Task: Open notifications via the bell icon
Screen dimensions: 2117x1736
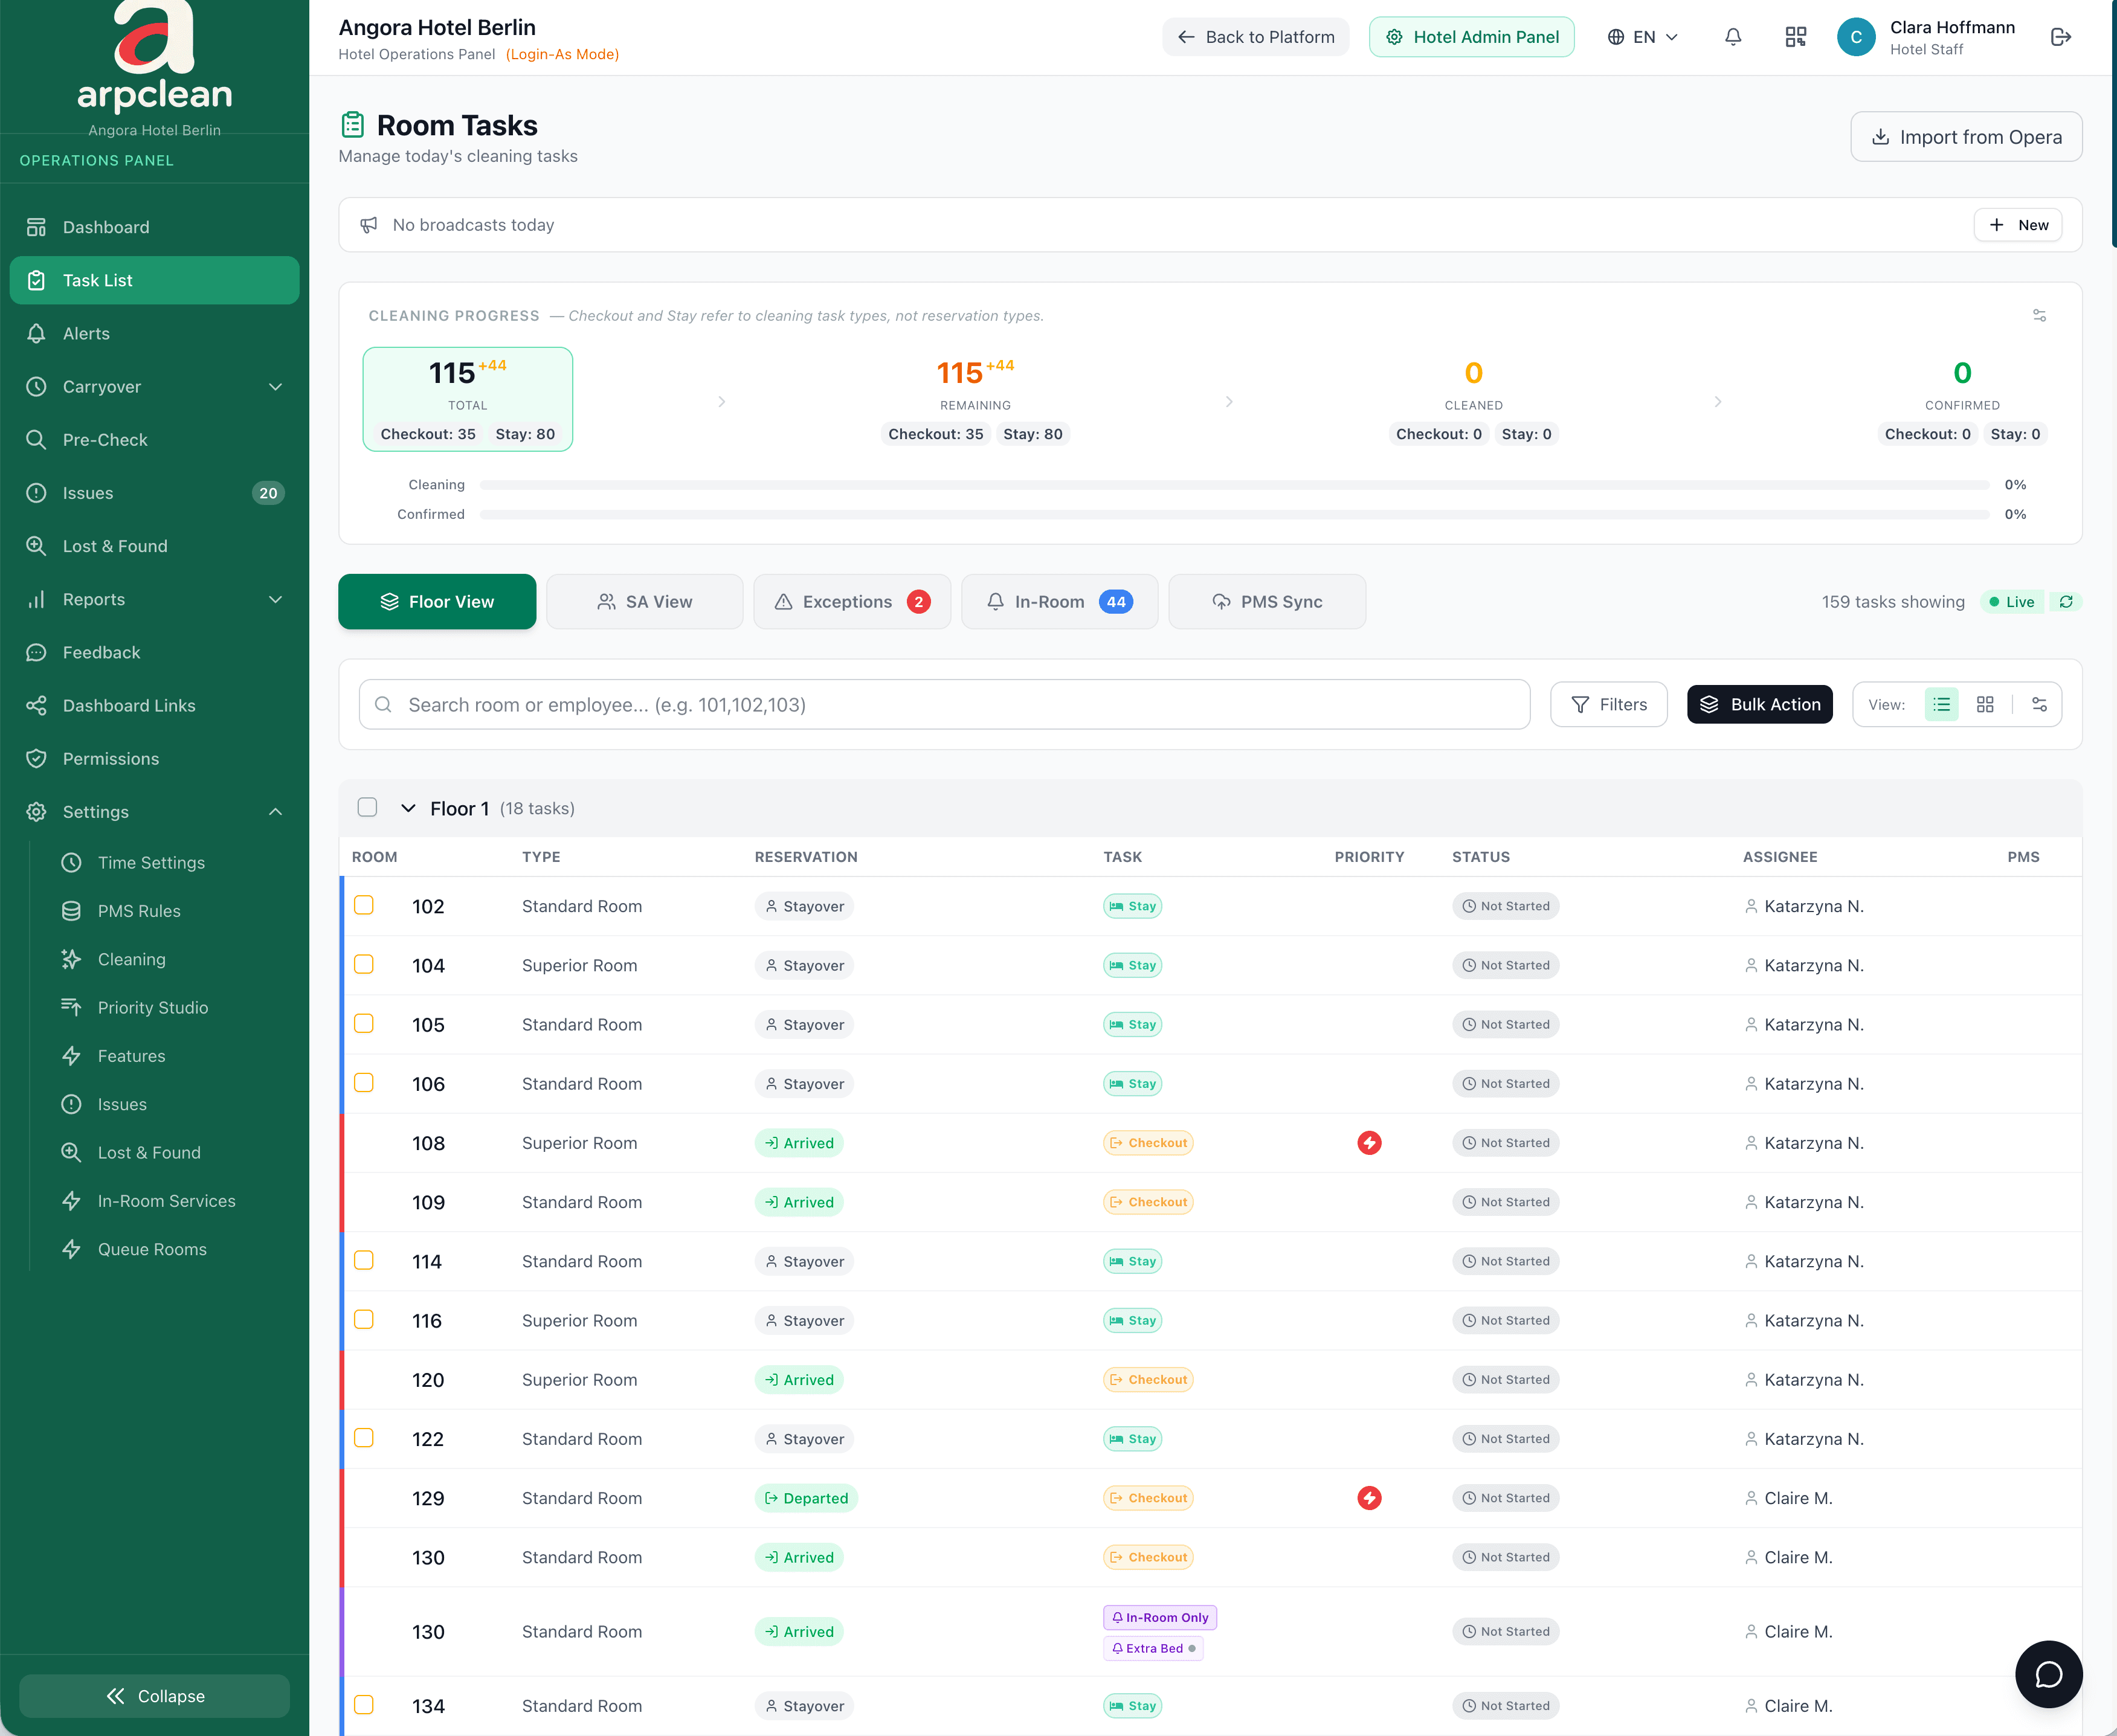Action: [x=1733, y=36]
